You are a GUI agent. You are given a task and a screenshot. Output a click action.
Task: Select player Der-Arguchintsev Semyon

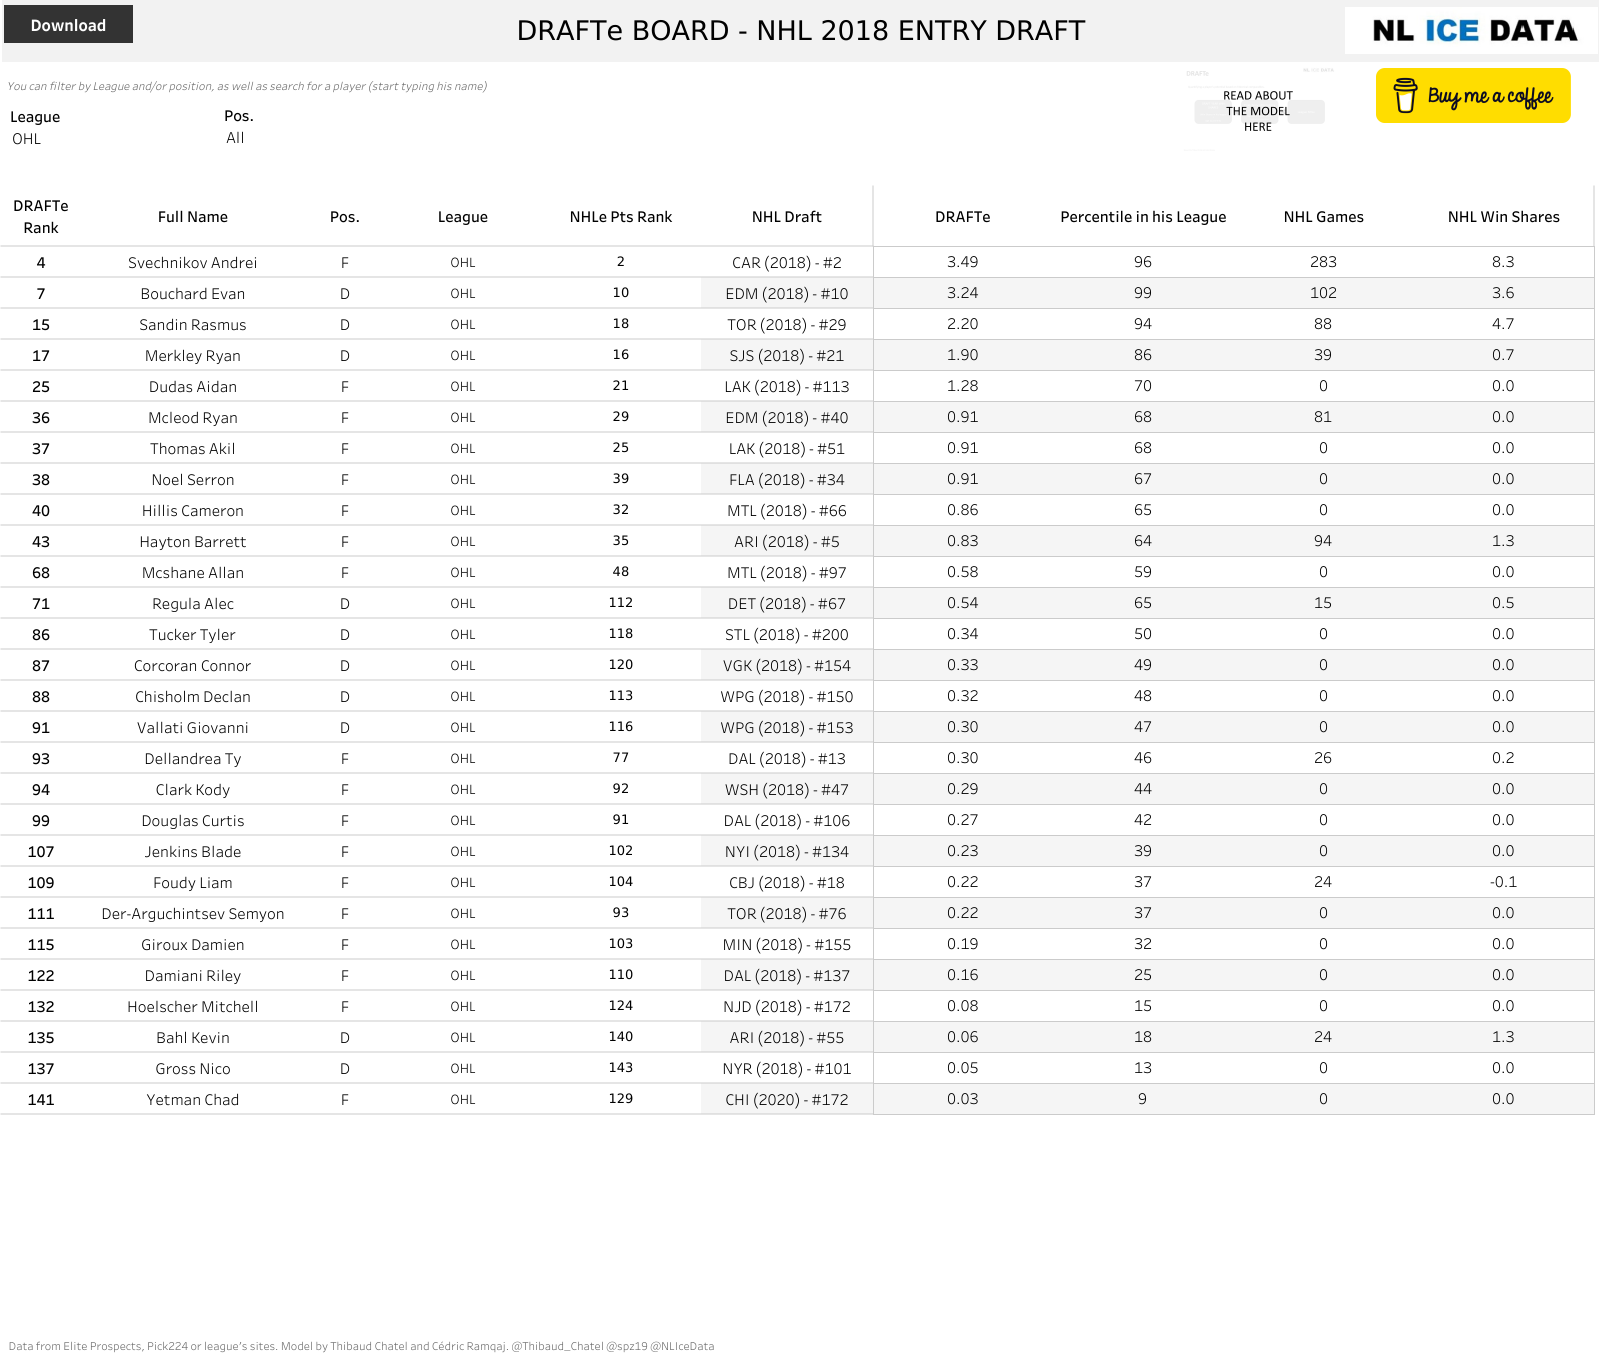pyautogui.click(x=193, y=914)
